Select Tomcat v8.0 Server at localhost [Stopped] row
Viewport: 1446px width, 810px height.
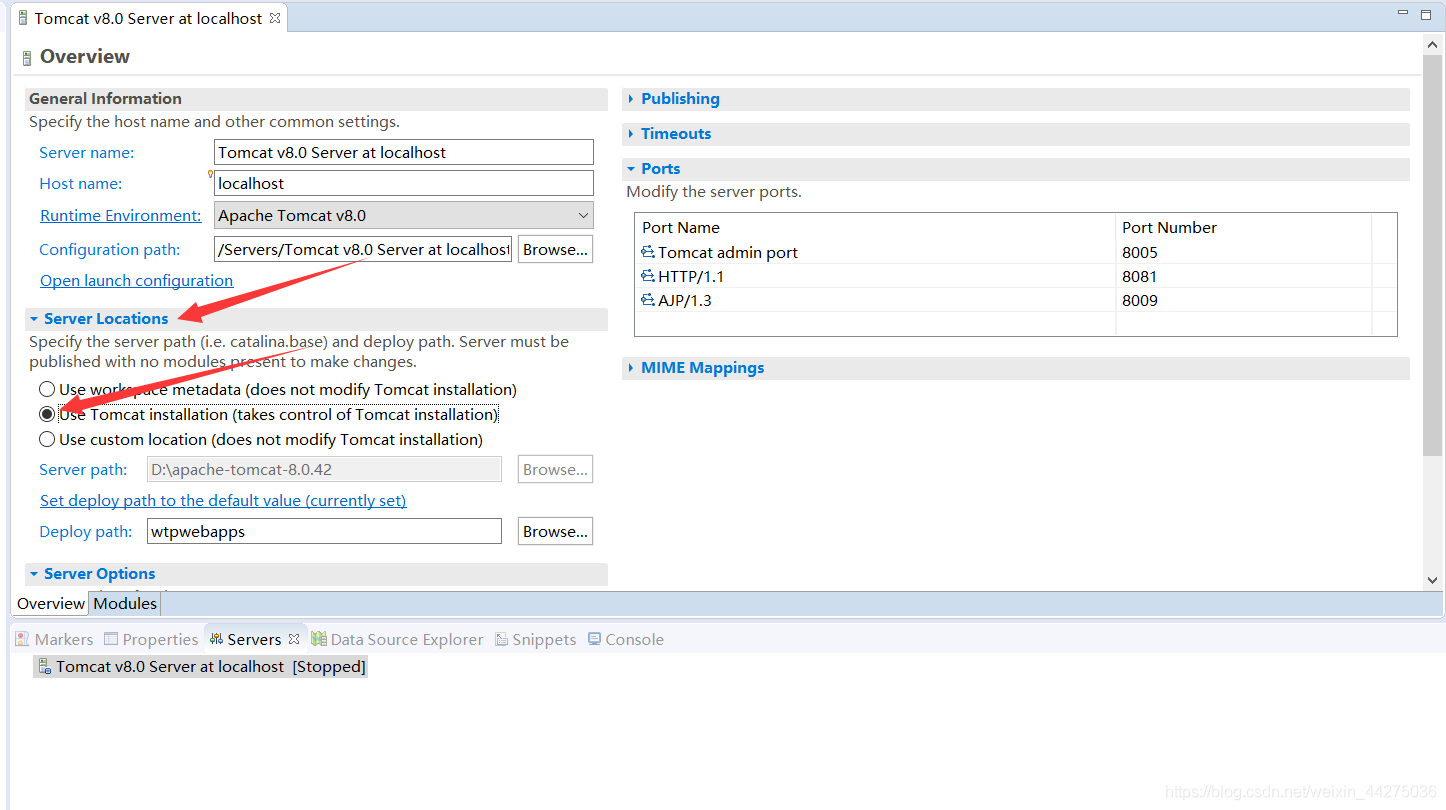pyautogui.click(x=201, y=666)
